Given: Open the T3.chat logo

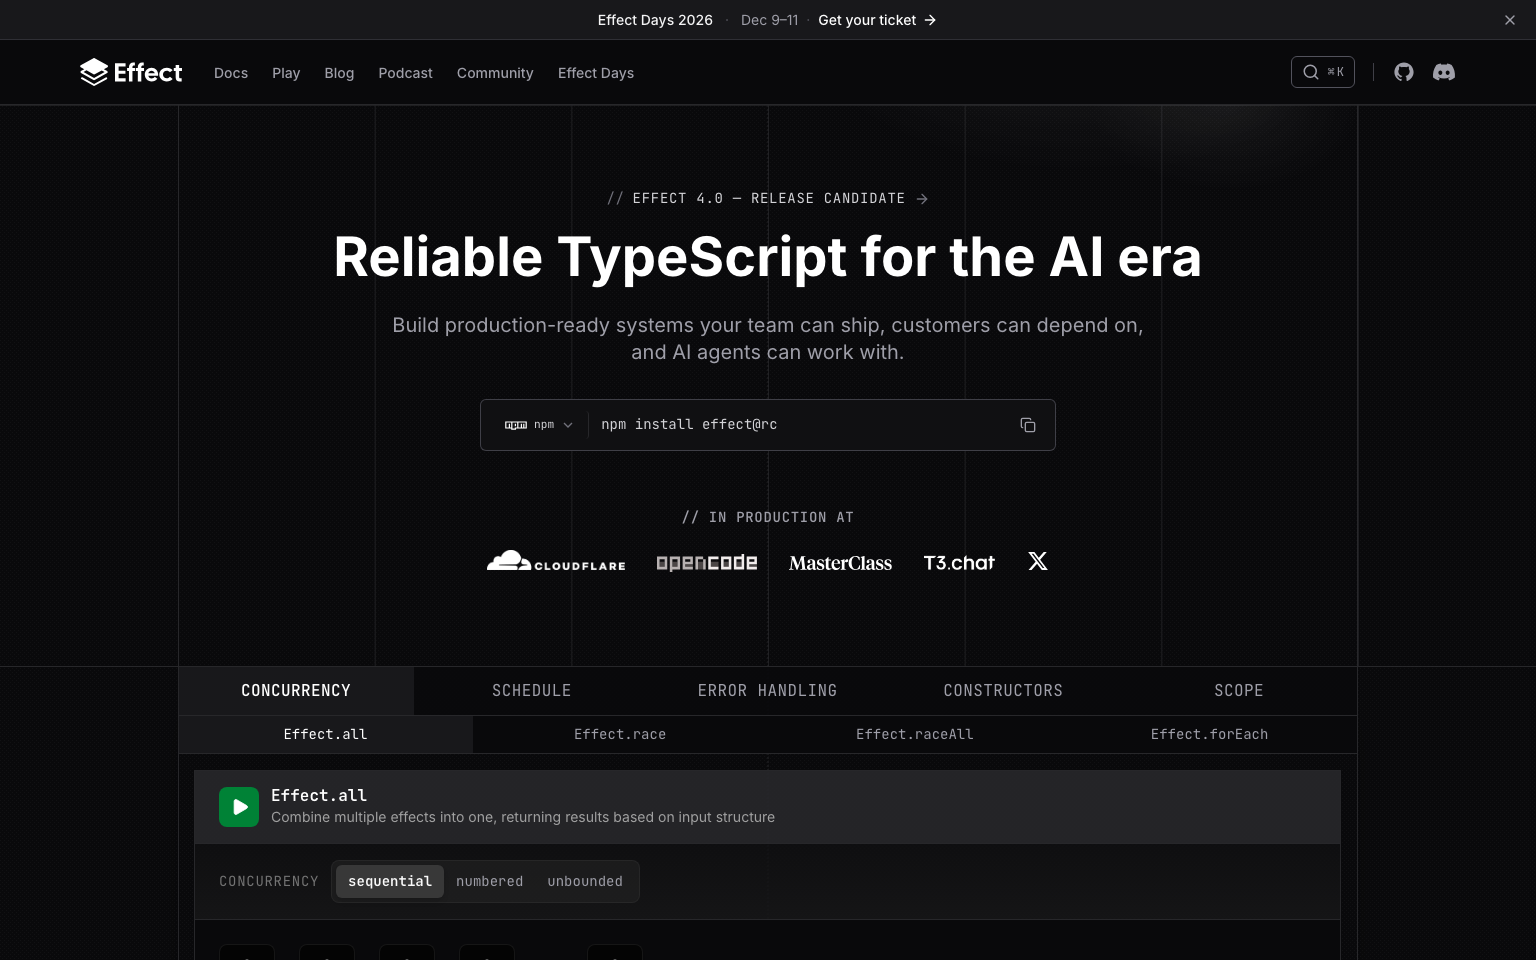Looking at the screenshot, I should [x=959, y=563].
